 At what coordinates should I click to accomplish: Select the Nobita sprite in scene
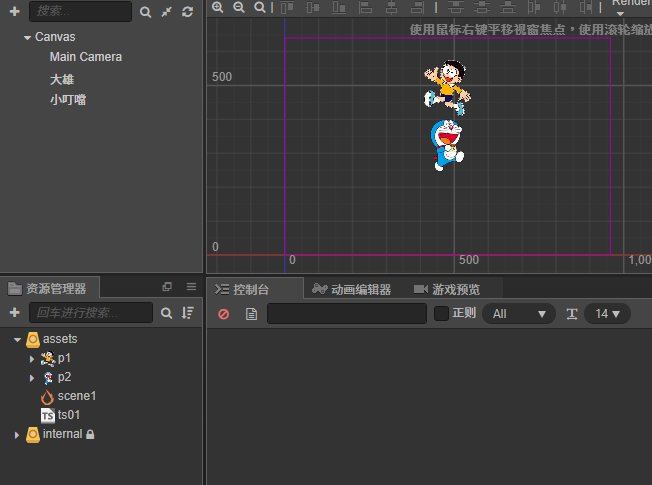pyautogui.click(x=447, y=87)
